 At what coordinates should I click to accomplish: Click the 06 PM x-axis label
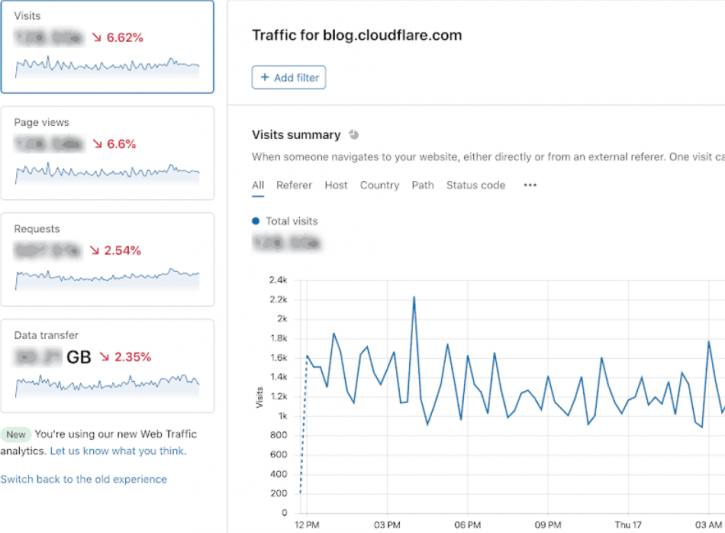click(467, 525)
